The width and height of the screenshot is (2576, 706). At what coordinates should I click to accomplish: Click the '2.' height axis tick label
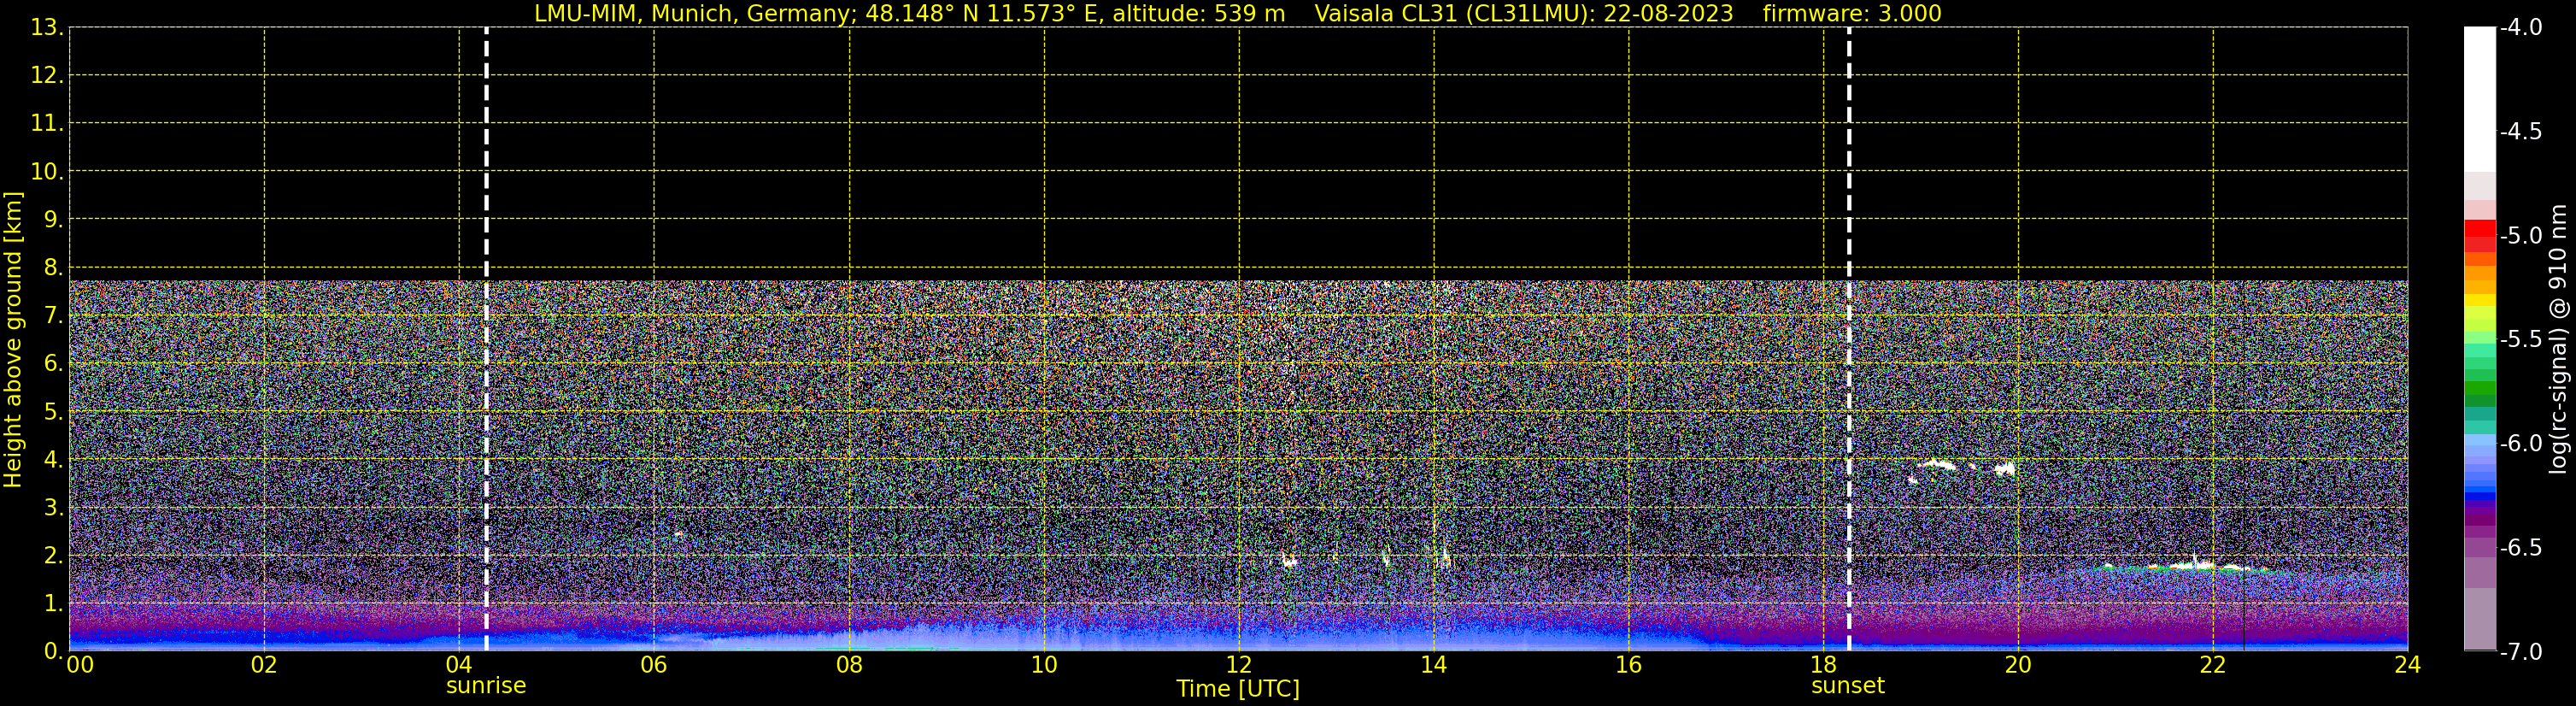click(x=53, y=556)
